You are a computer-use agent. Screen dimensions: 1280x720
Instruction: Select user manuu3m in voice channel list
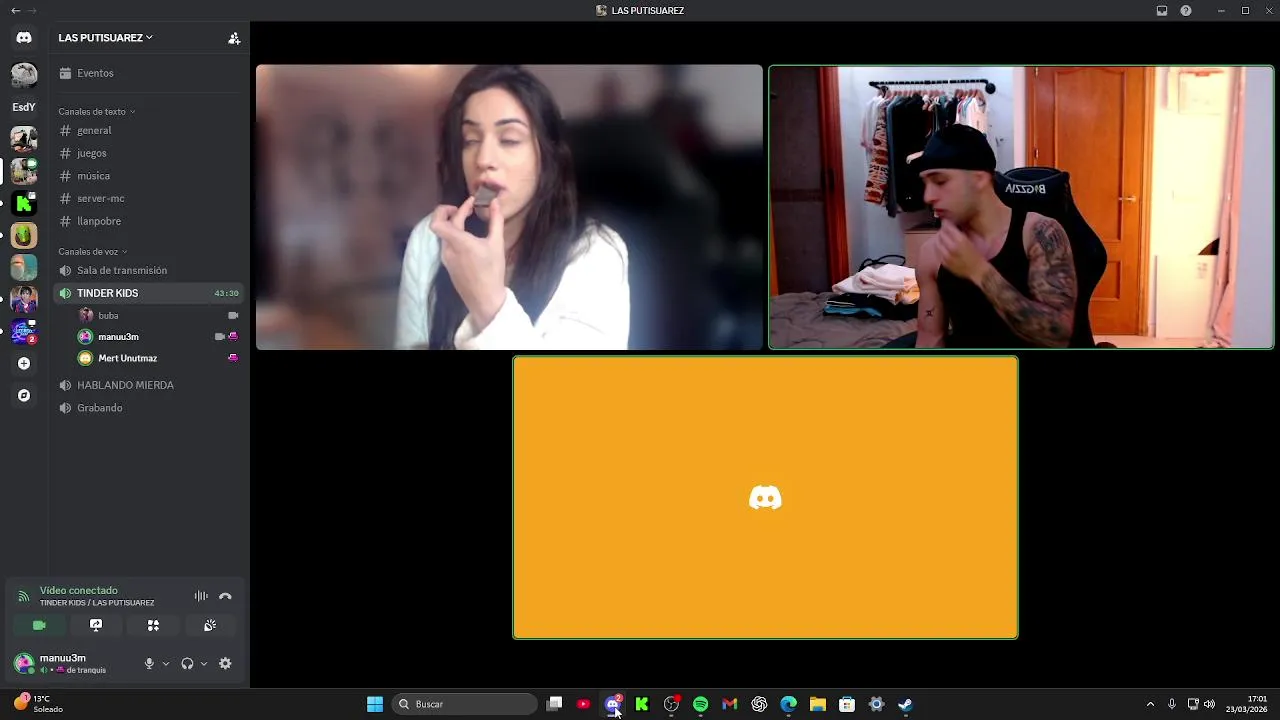160,337
